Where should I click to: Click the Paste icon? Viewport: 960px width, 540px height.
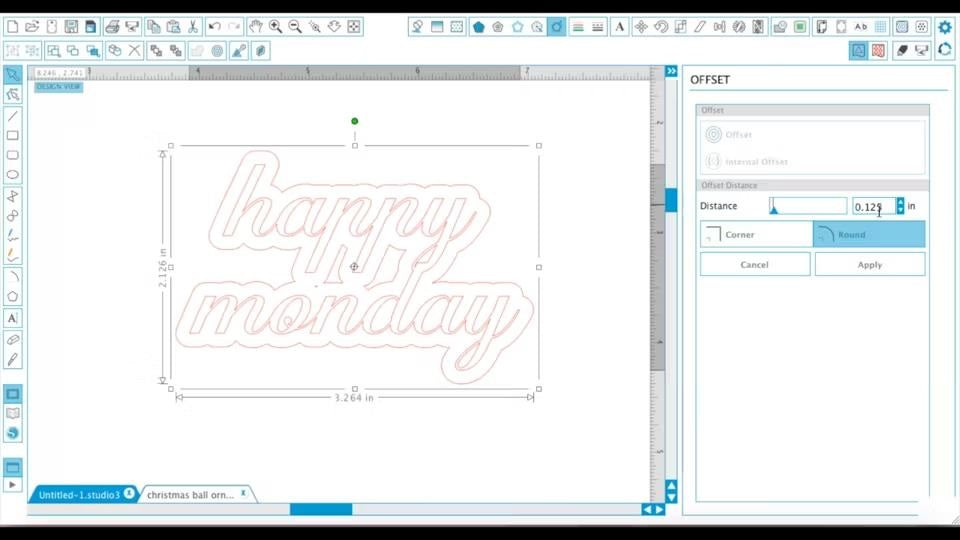(x=173, y=26)
